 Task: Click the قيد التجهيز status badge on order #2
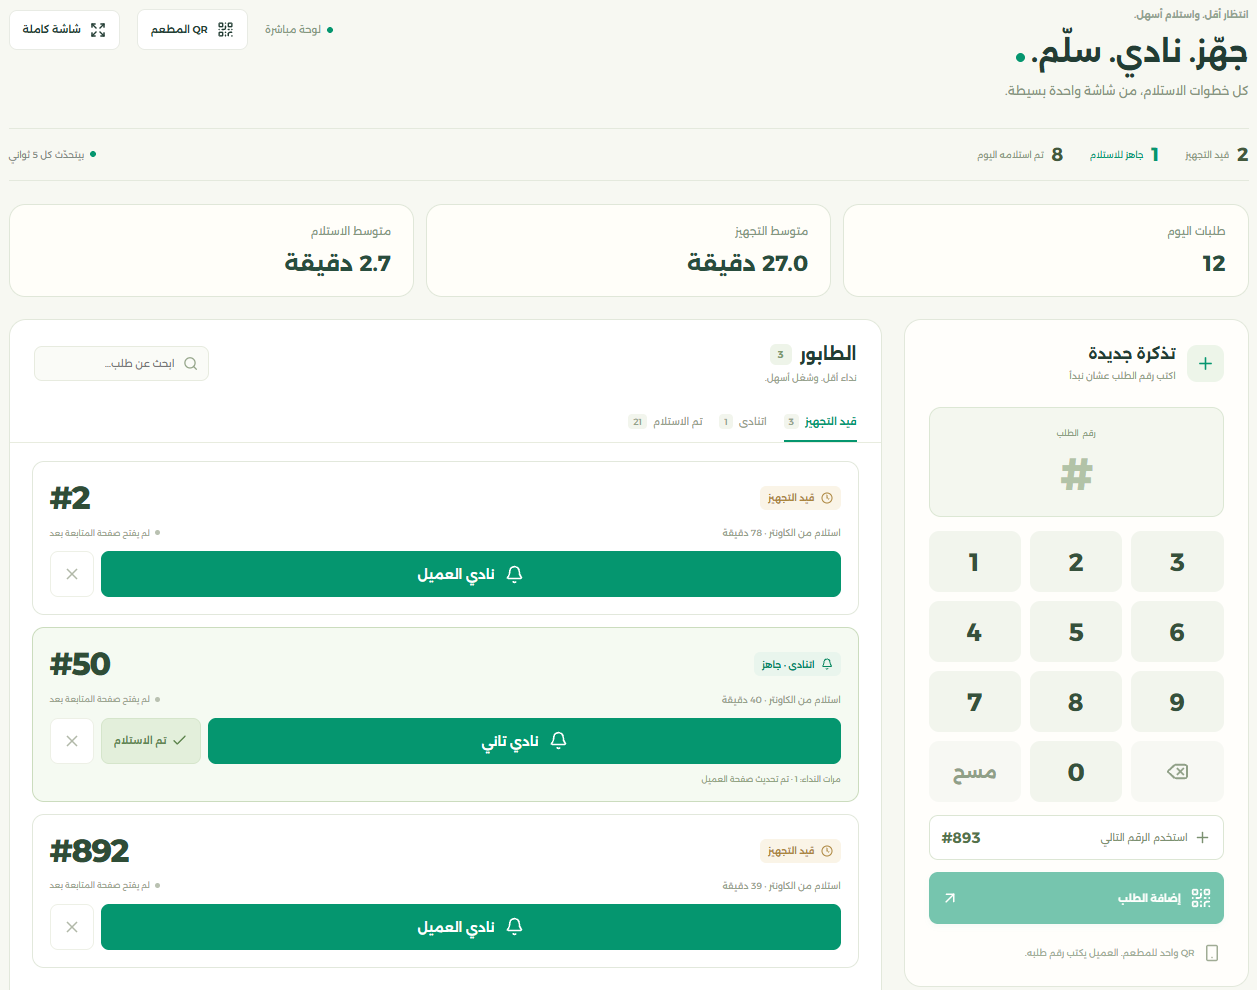click(800, 498)
